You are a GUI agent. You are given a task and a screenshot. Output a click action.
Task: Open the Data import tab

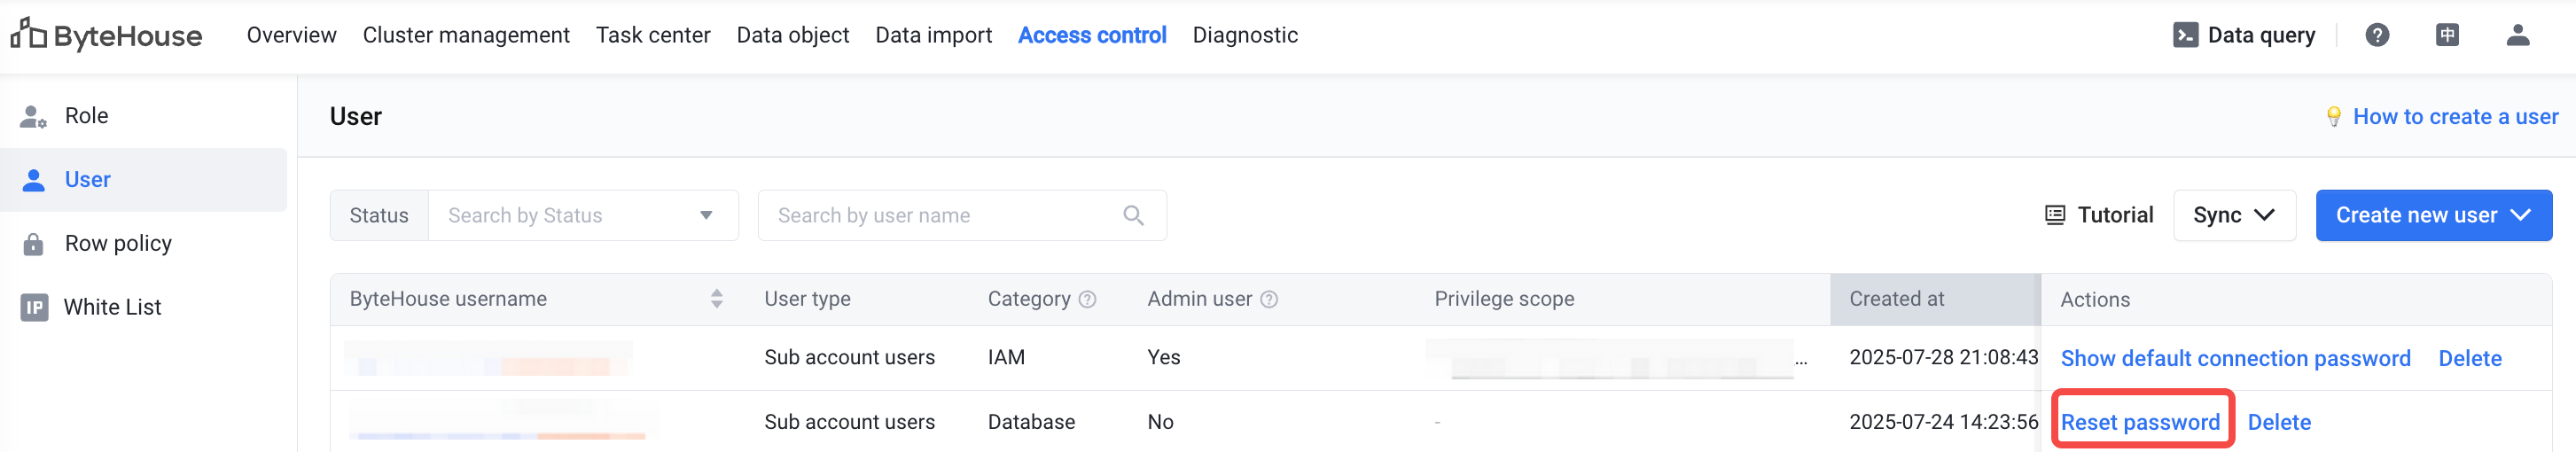pos(933,35)
